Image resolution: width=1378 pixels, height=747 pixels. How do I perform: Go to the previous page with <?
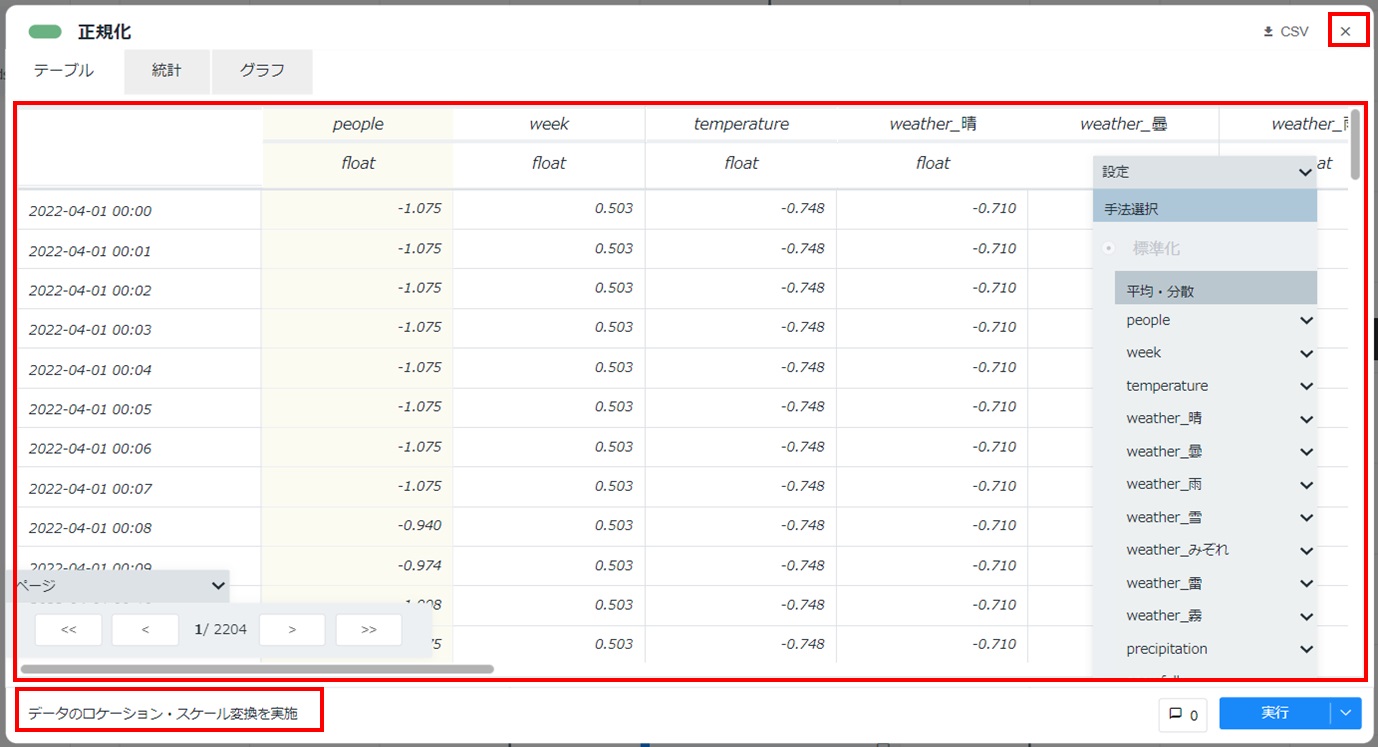pos(145,630)
